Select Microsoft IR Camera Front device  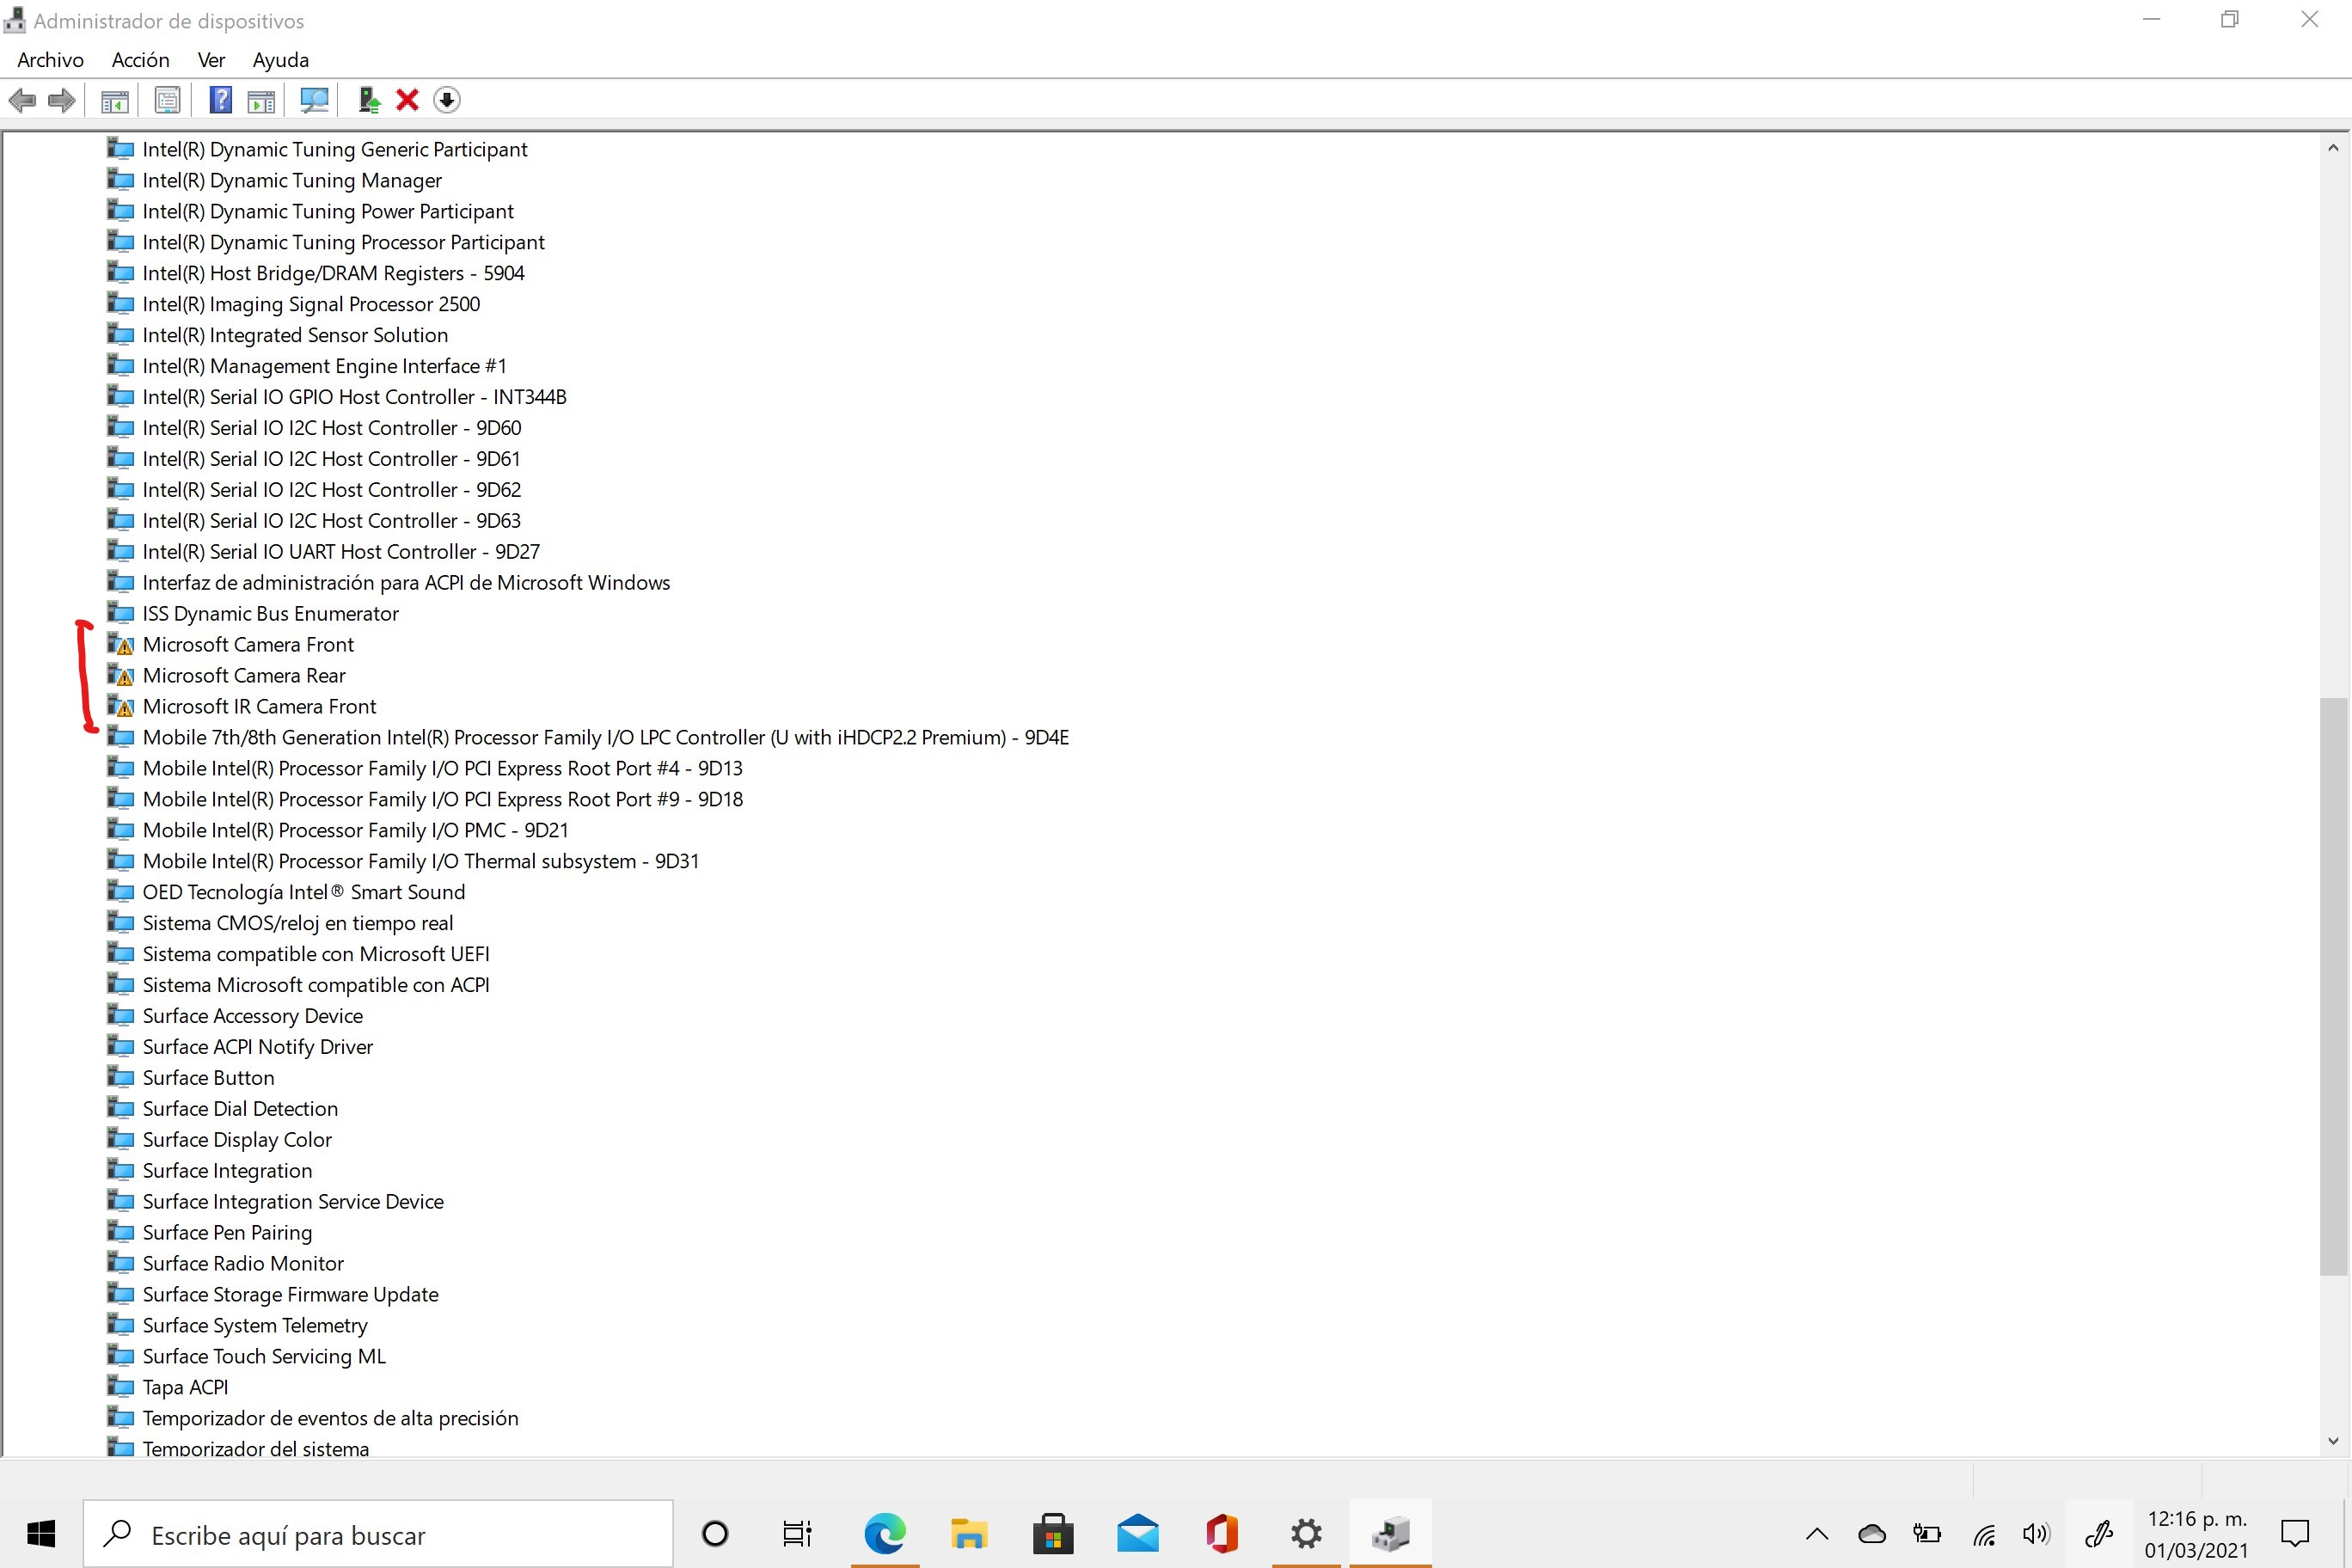point(259,707)
